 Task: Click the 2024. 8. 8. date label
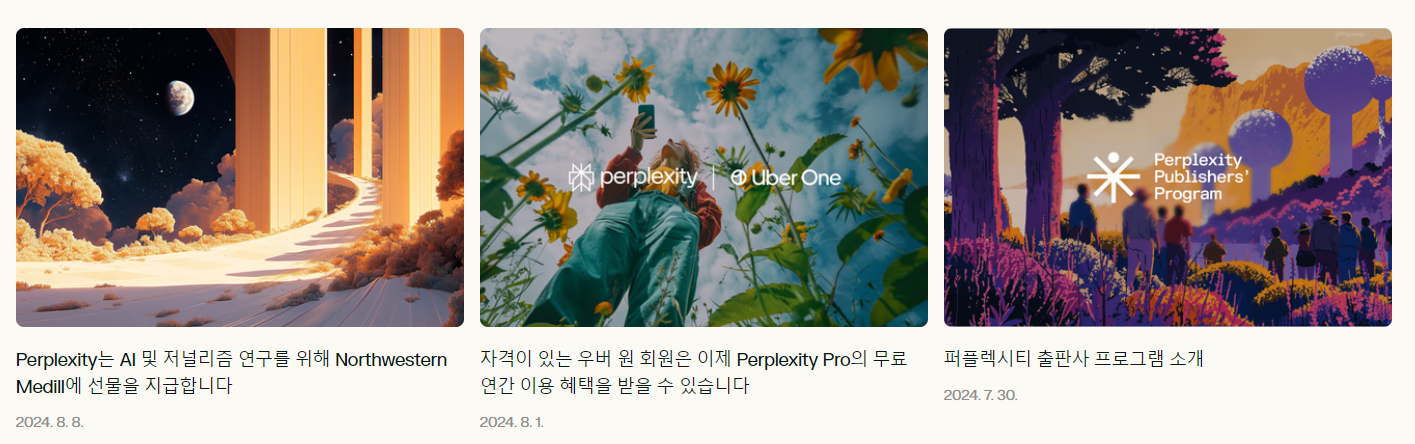[50, 421]
